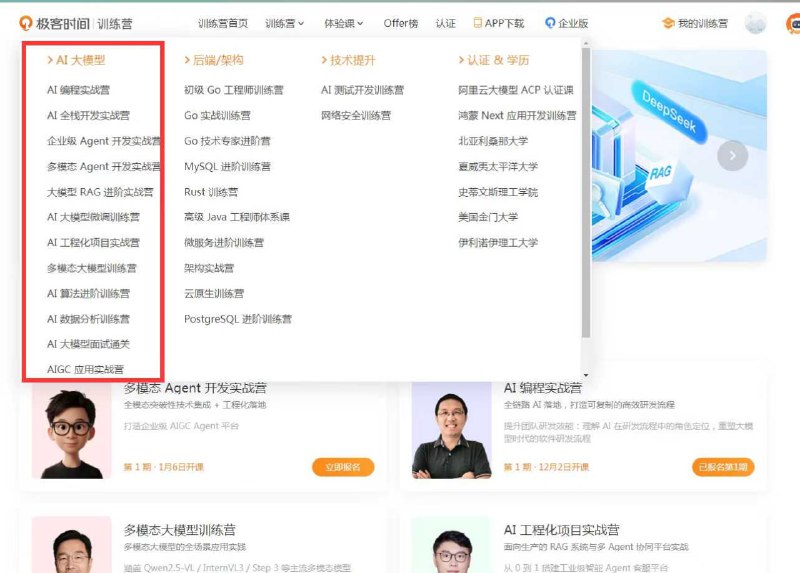The image size is (800, 573).
Task: Open the 后端/架构 category heading
Action: point(214,60)
